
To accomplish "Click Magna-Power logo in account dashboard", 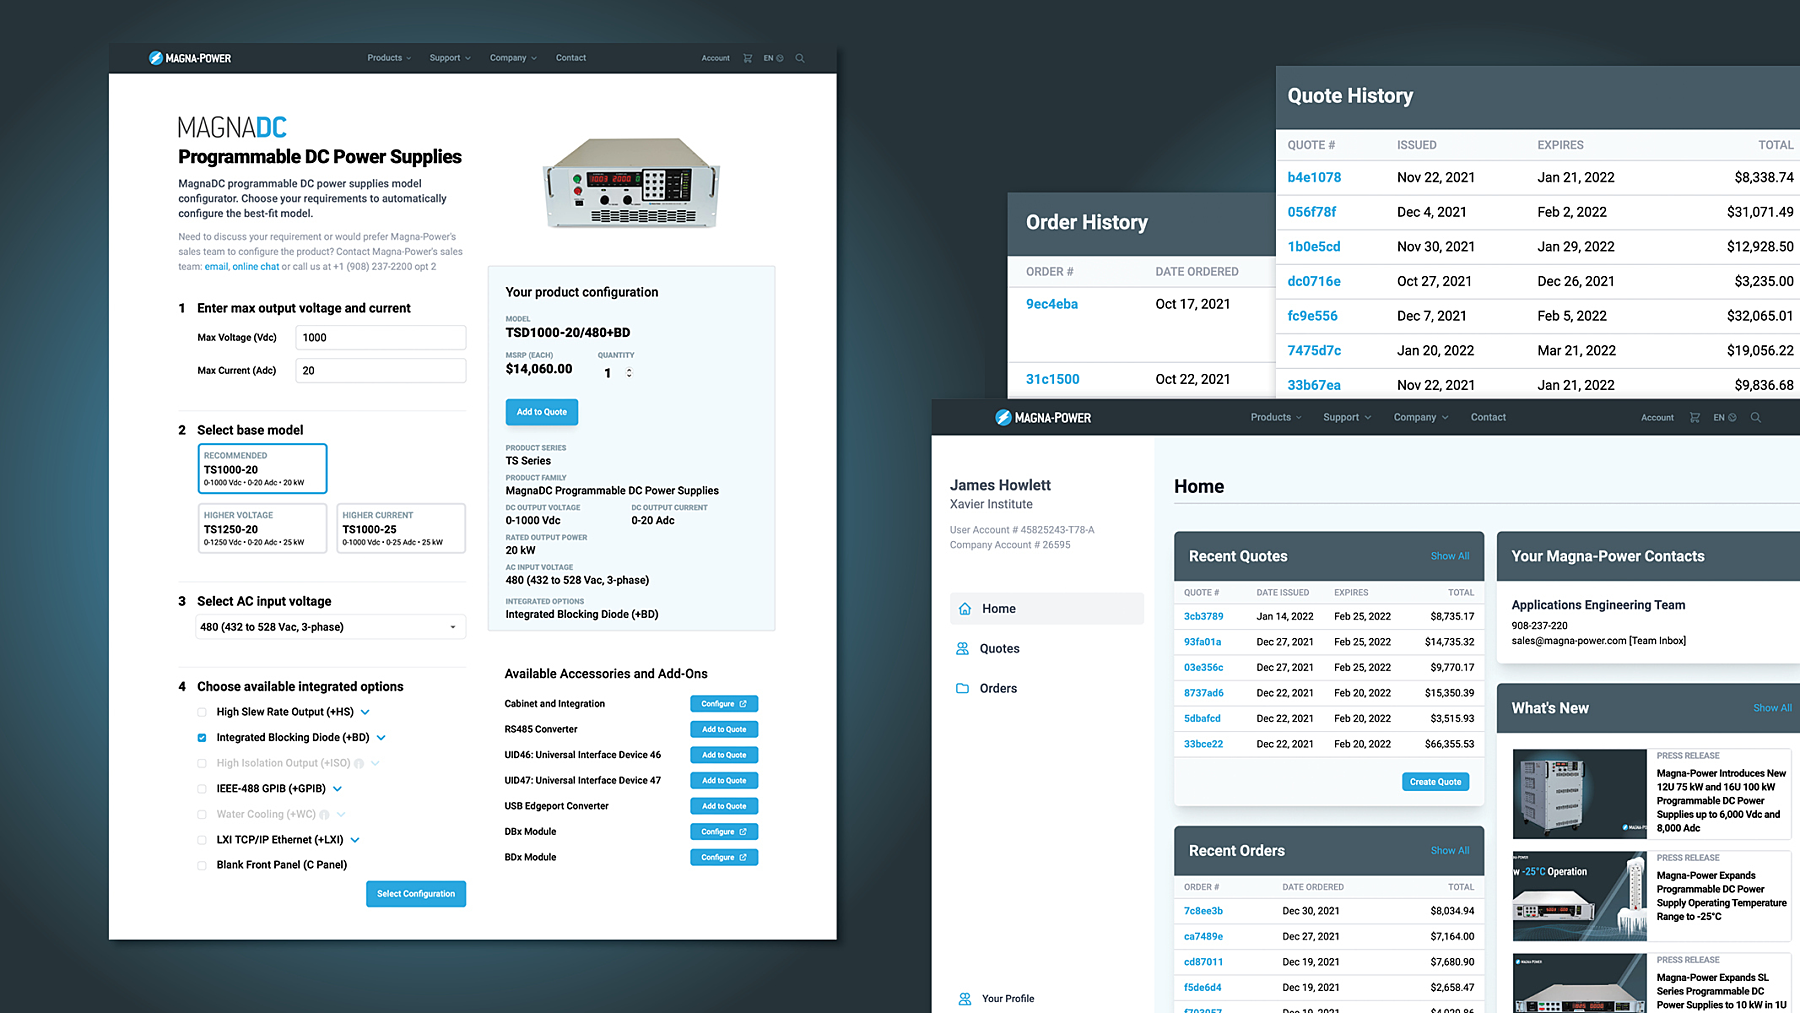I will tap(1043, 417).
